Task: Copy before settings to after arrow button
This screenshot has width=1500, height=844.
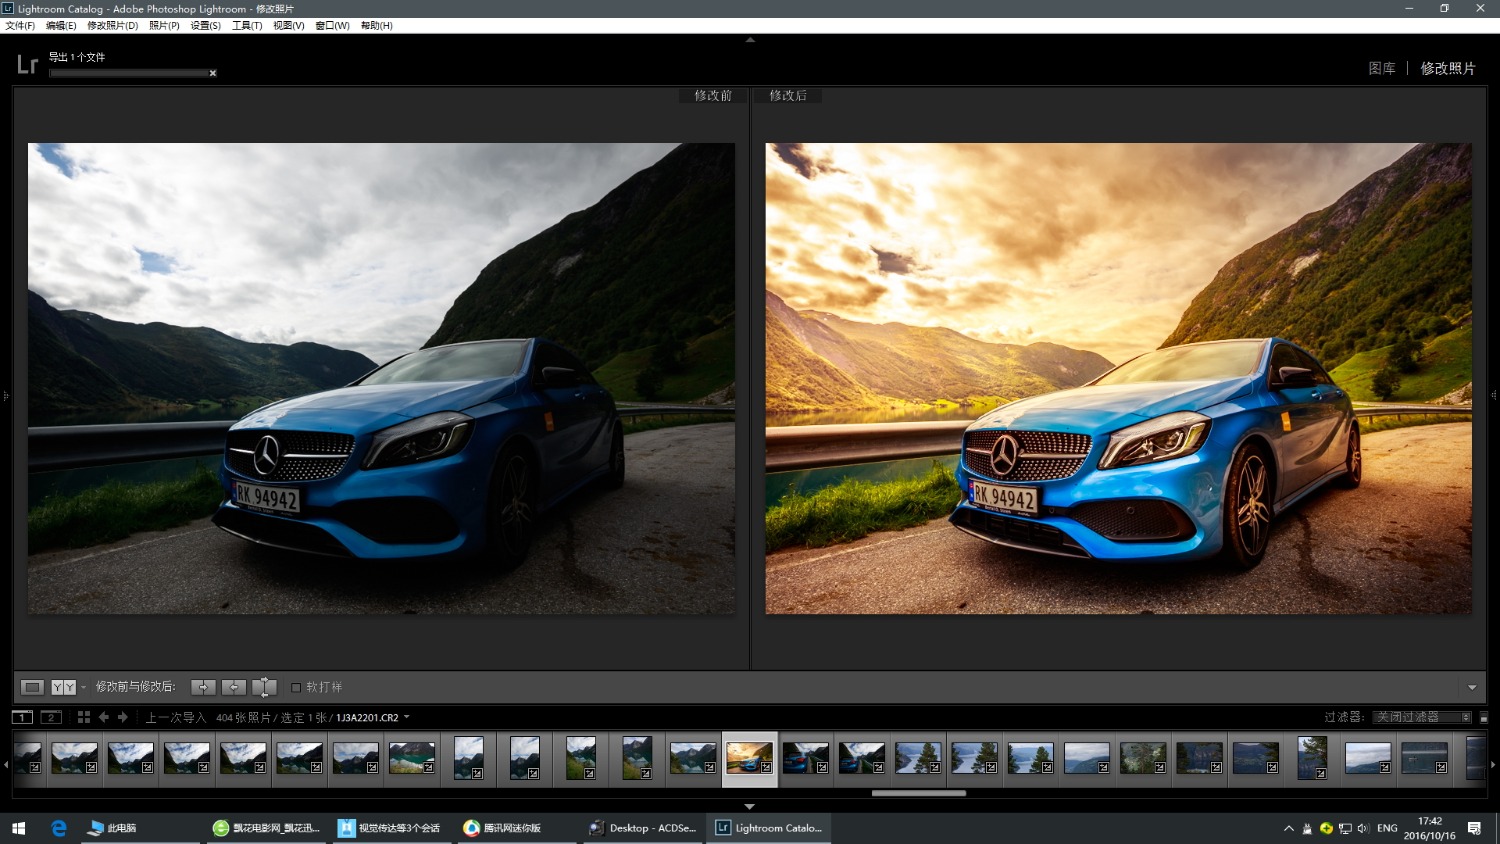Action: [x=203, y=687]
